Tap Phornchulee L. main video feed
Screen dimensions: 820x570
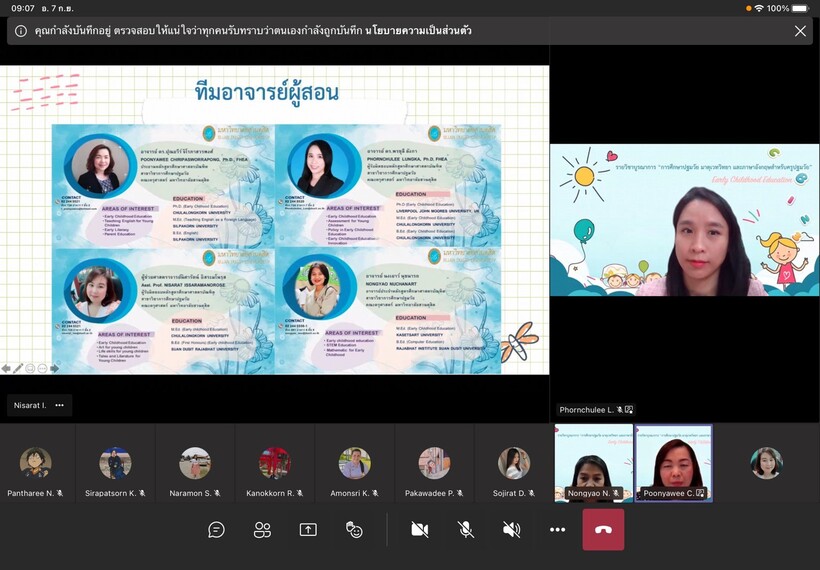[684, 220]
